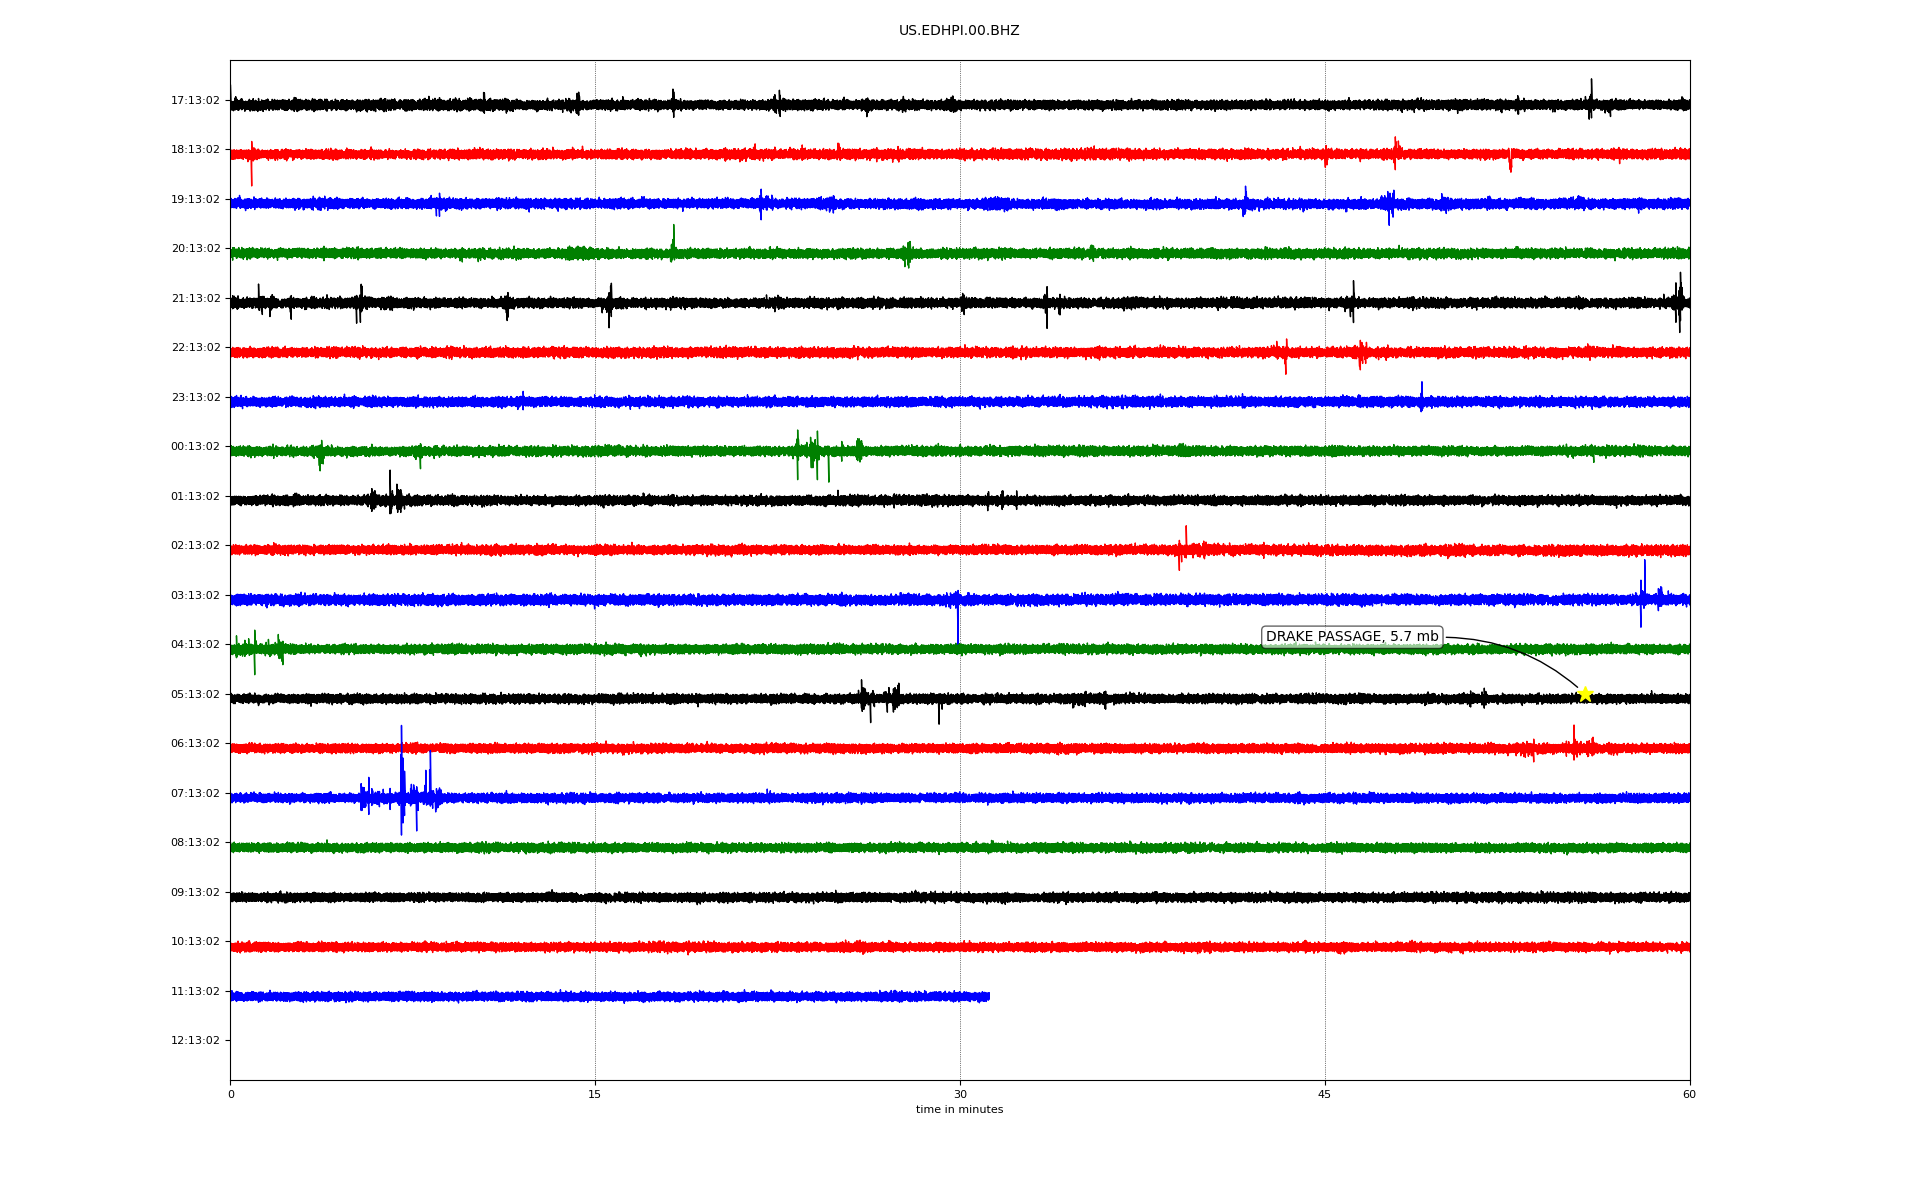Click the x-axis tick label 15
Viewport: 1920px width, 1200px height.
click(595, 1094)
